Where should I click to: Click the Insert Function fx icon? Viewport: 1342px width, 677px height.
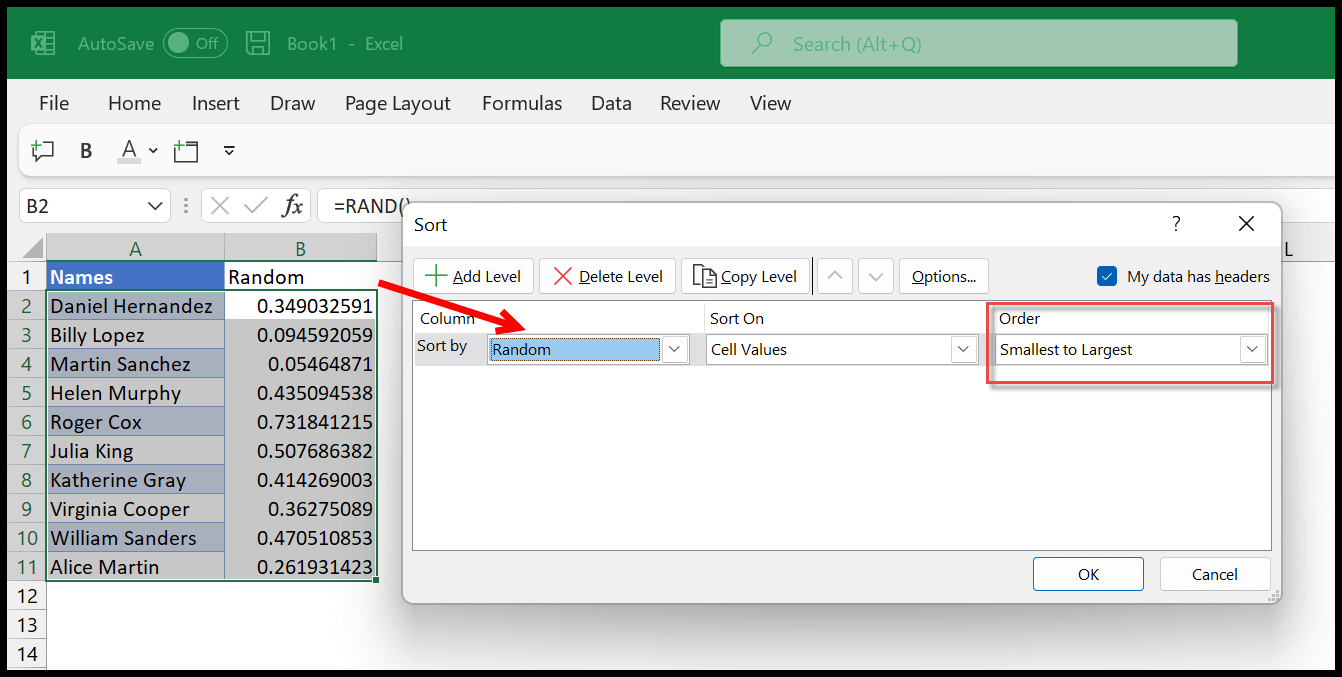point(292,206)
